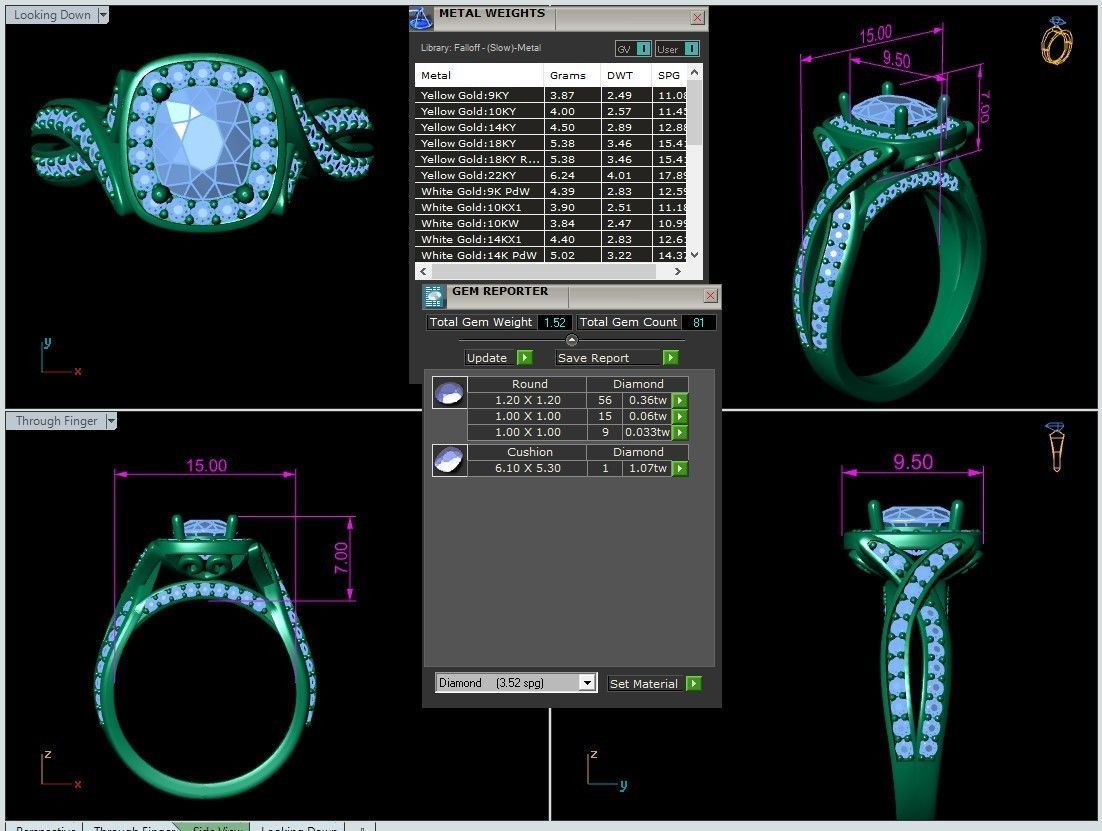Click green arrow beside 0.033tw
The image size is (1102, 831).
(x=680, y=432)
